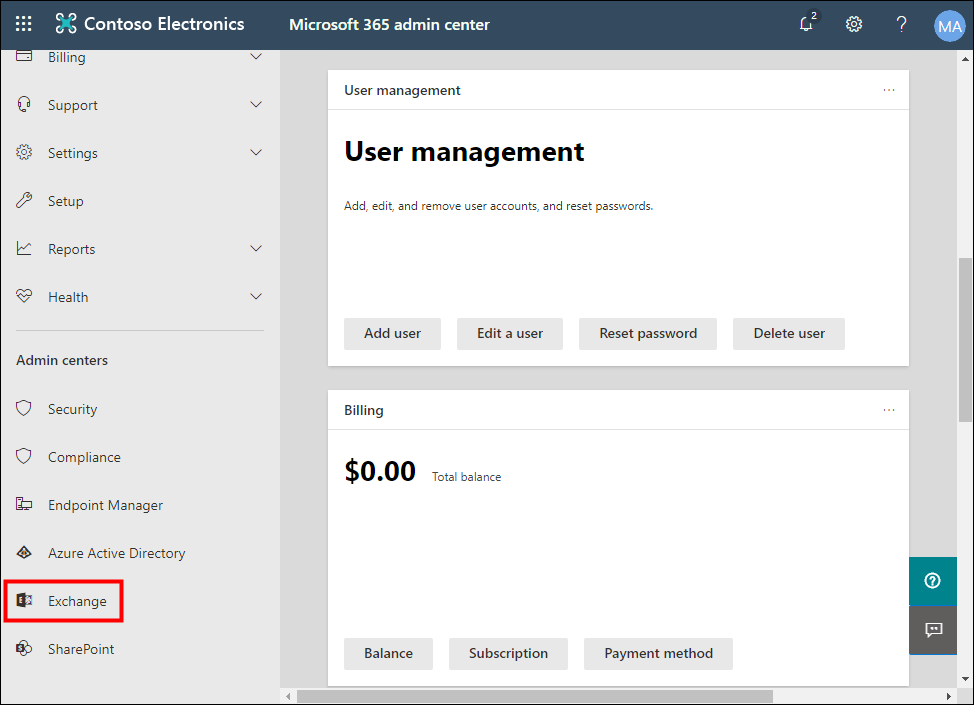974x705 pixels.
Task: Click the horizontal scrollbar right arrow
Action: (949, 696)
